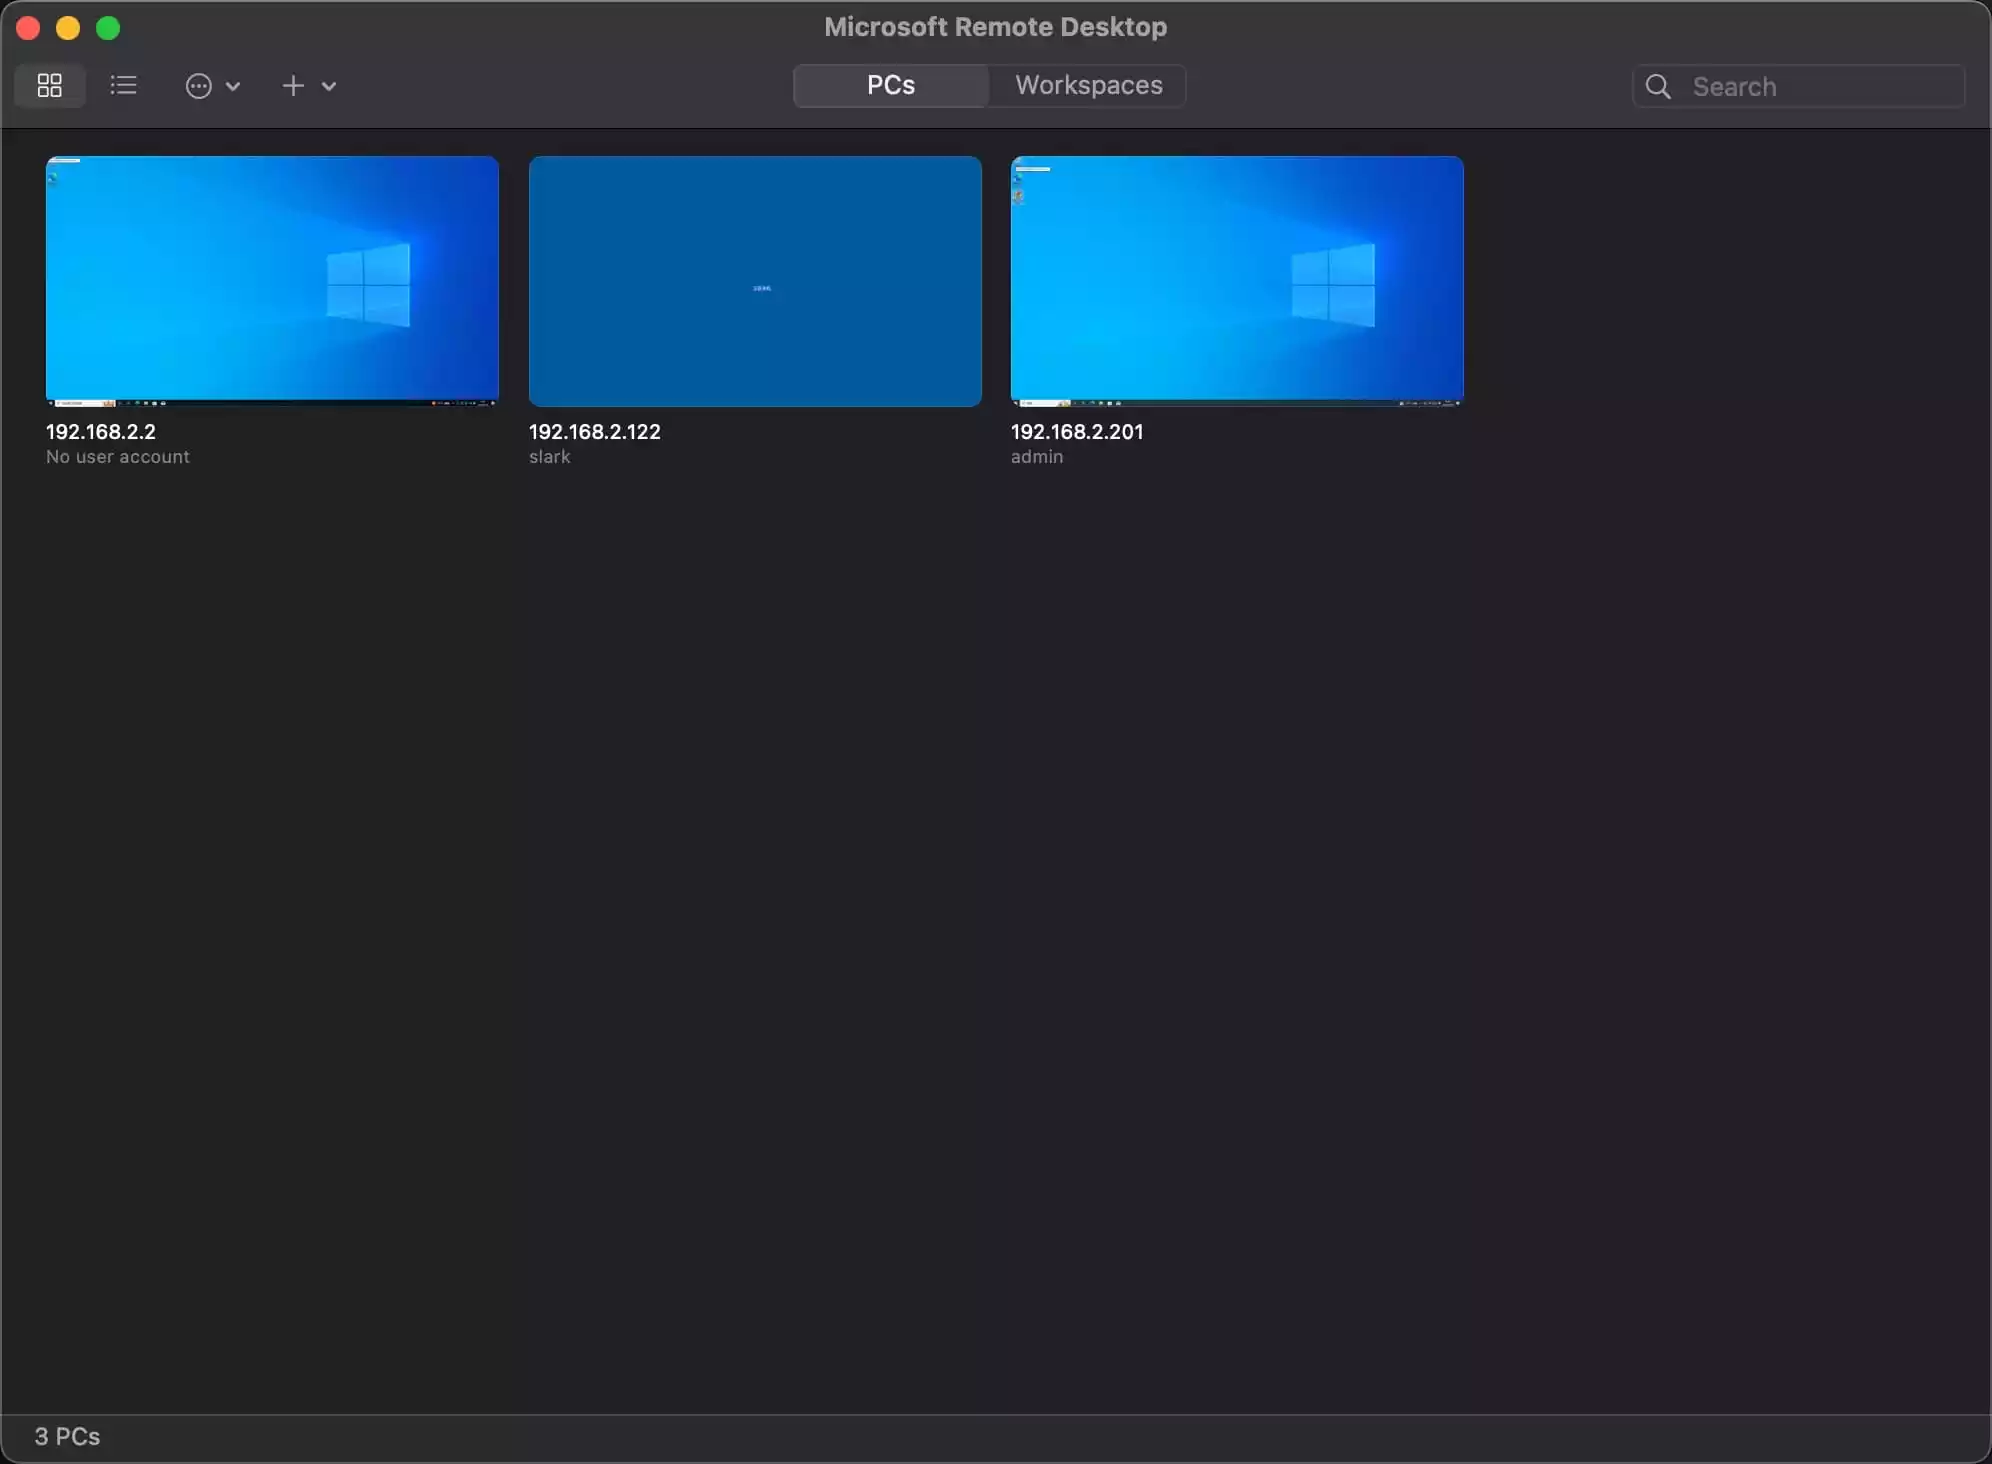Click the 'No user account' subtitle

[117, 457]
